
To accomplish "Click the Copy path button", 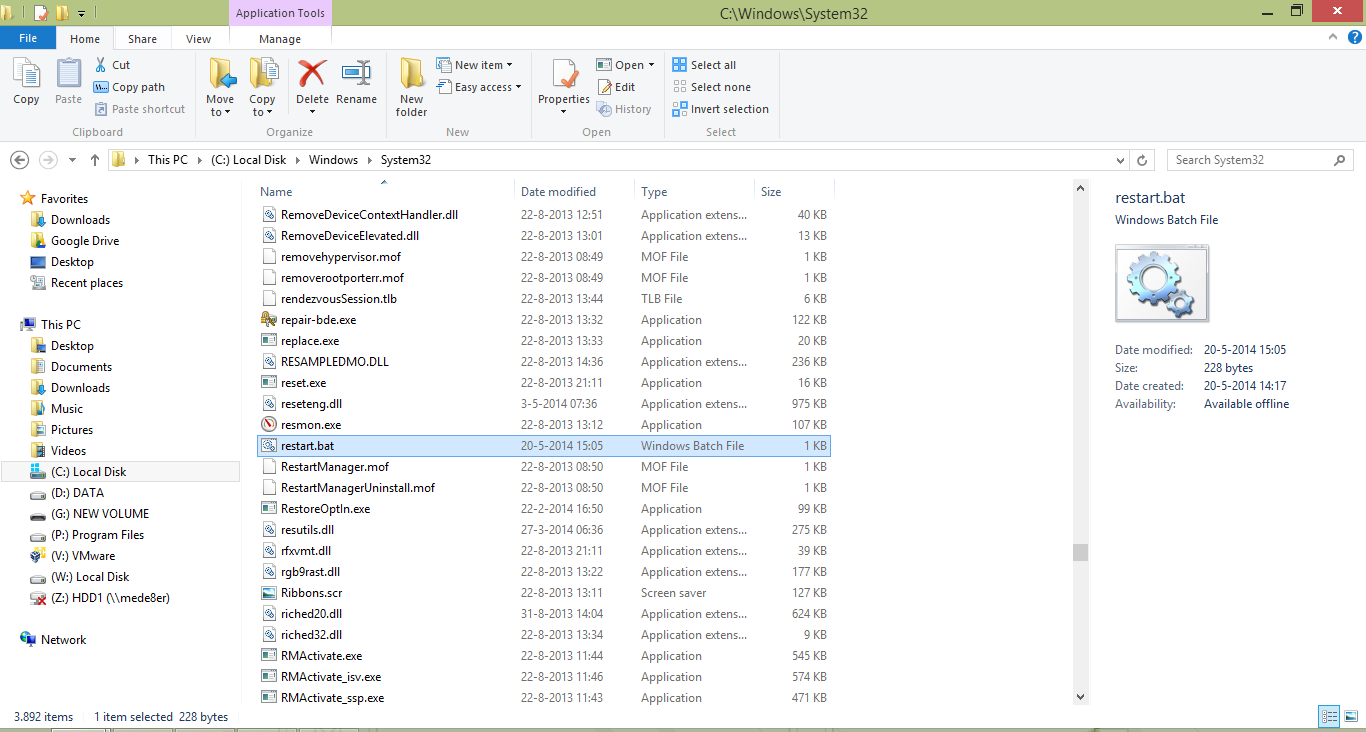I will click(130, 87).
